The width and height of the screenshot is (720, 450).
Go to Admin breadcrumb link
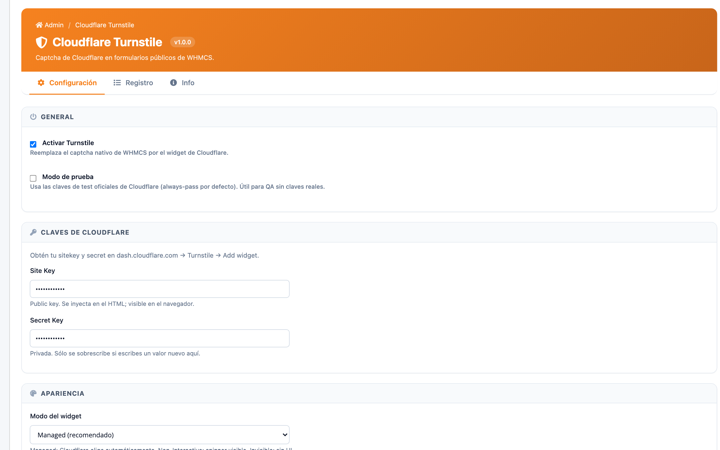50,25
